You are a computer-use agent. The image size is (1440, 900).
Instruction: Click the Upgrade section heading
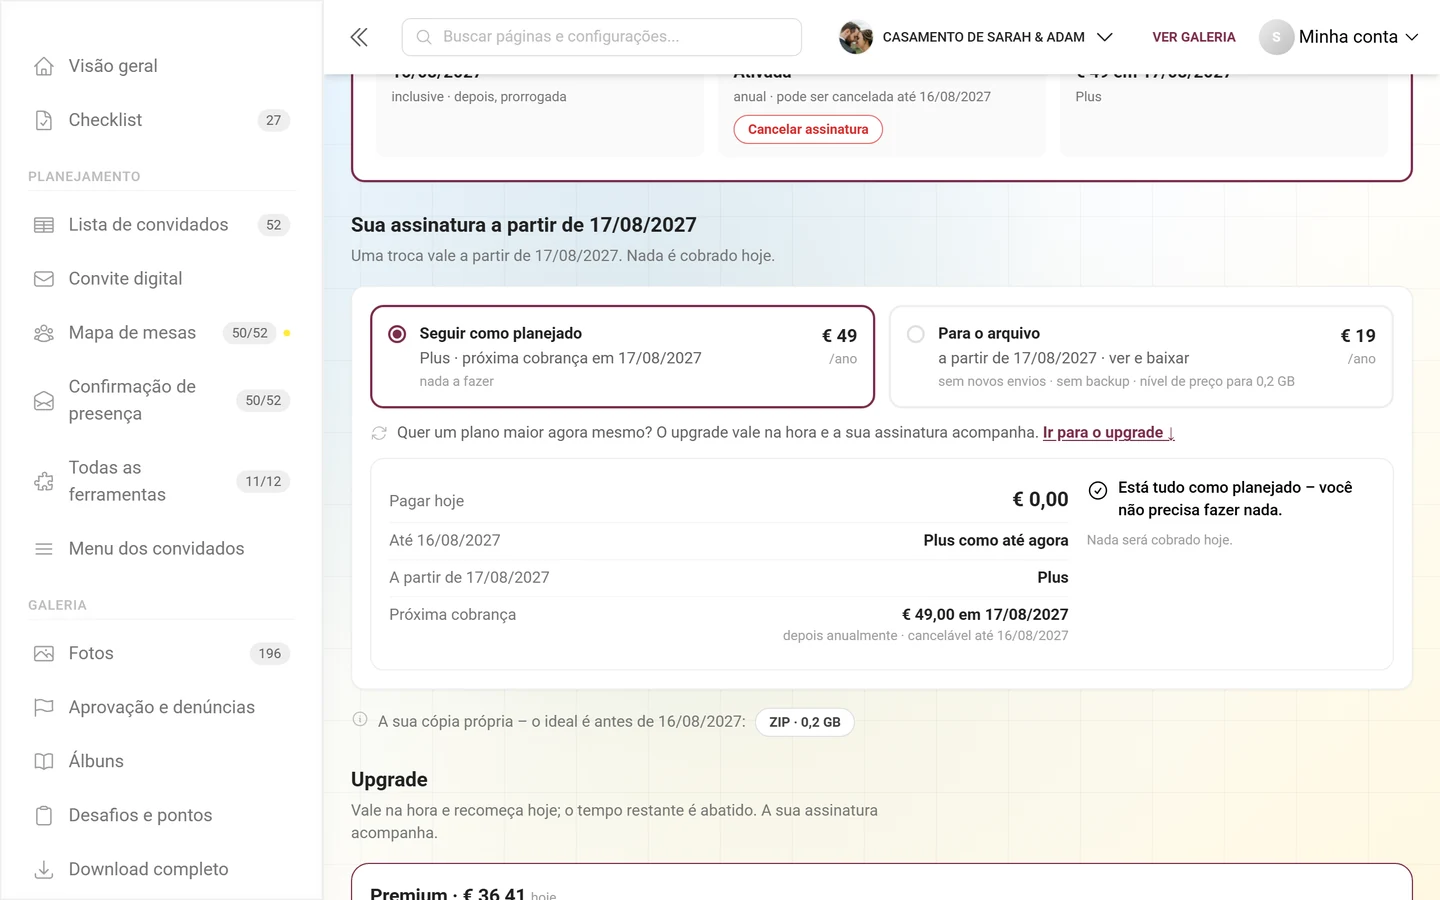(x=389, y=780)
